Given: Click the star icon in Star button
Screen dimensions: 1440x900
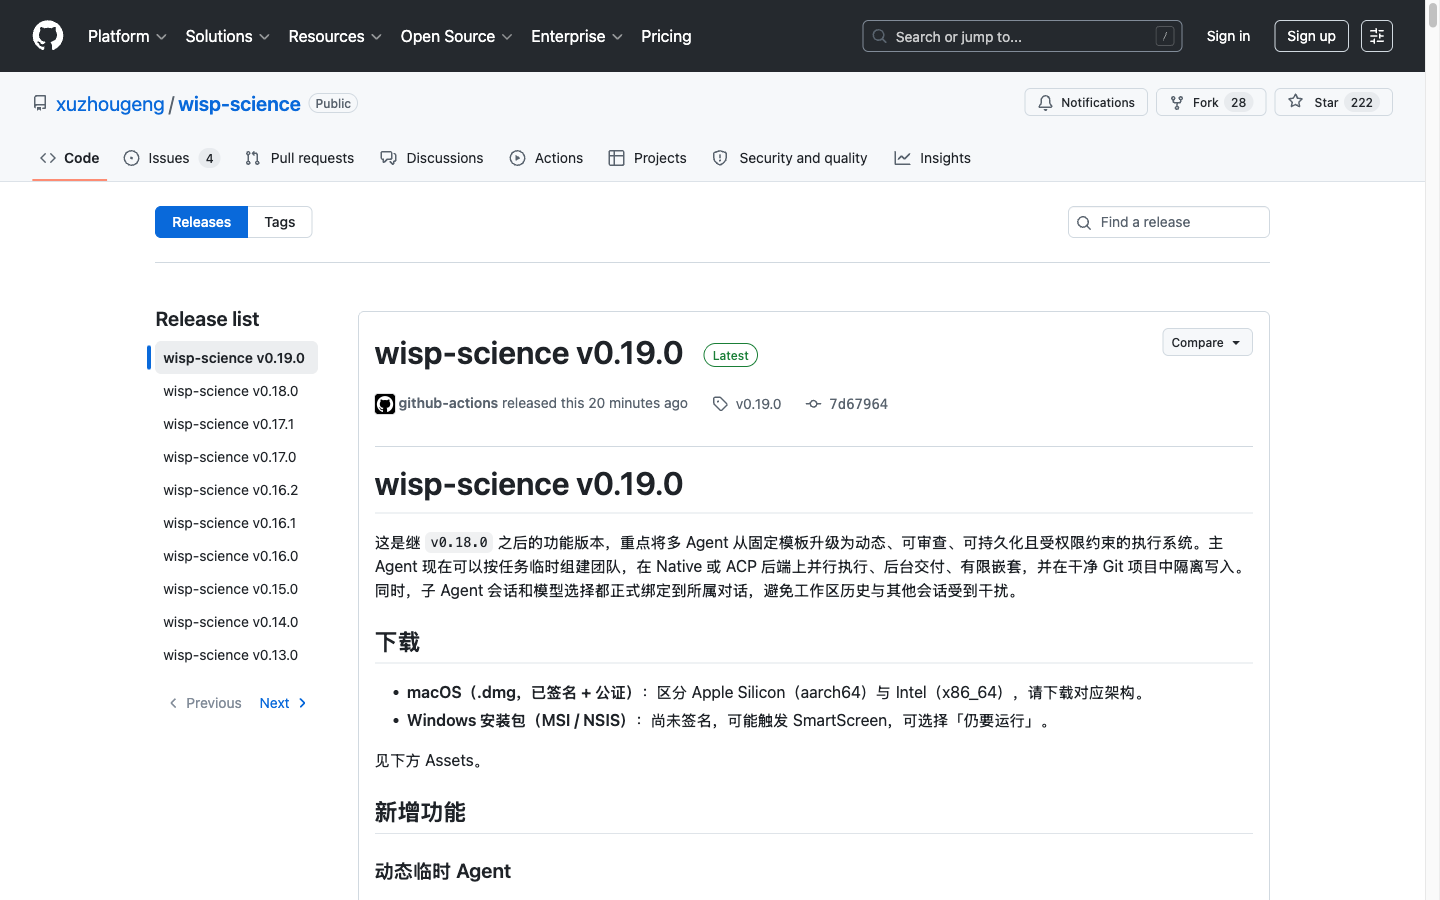Looking at the screenshot, I should point(1296,101).
